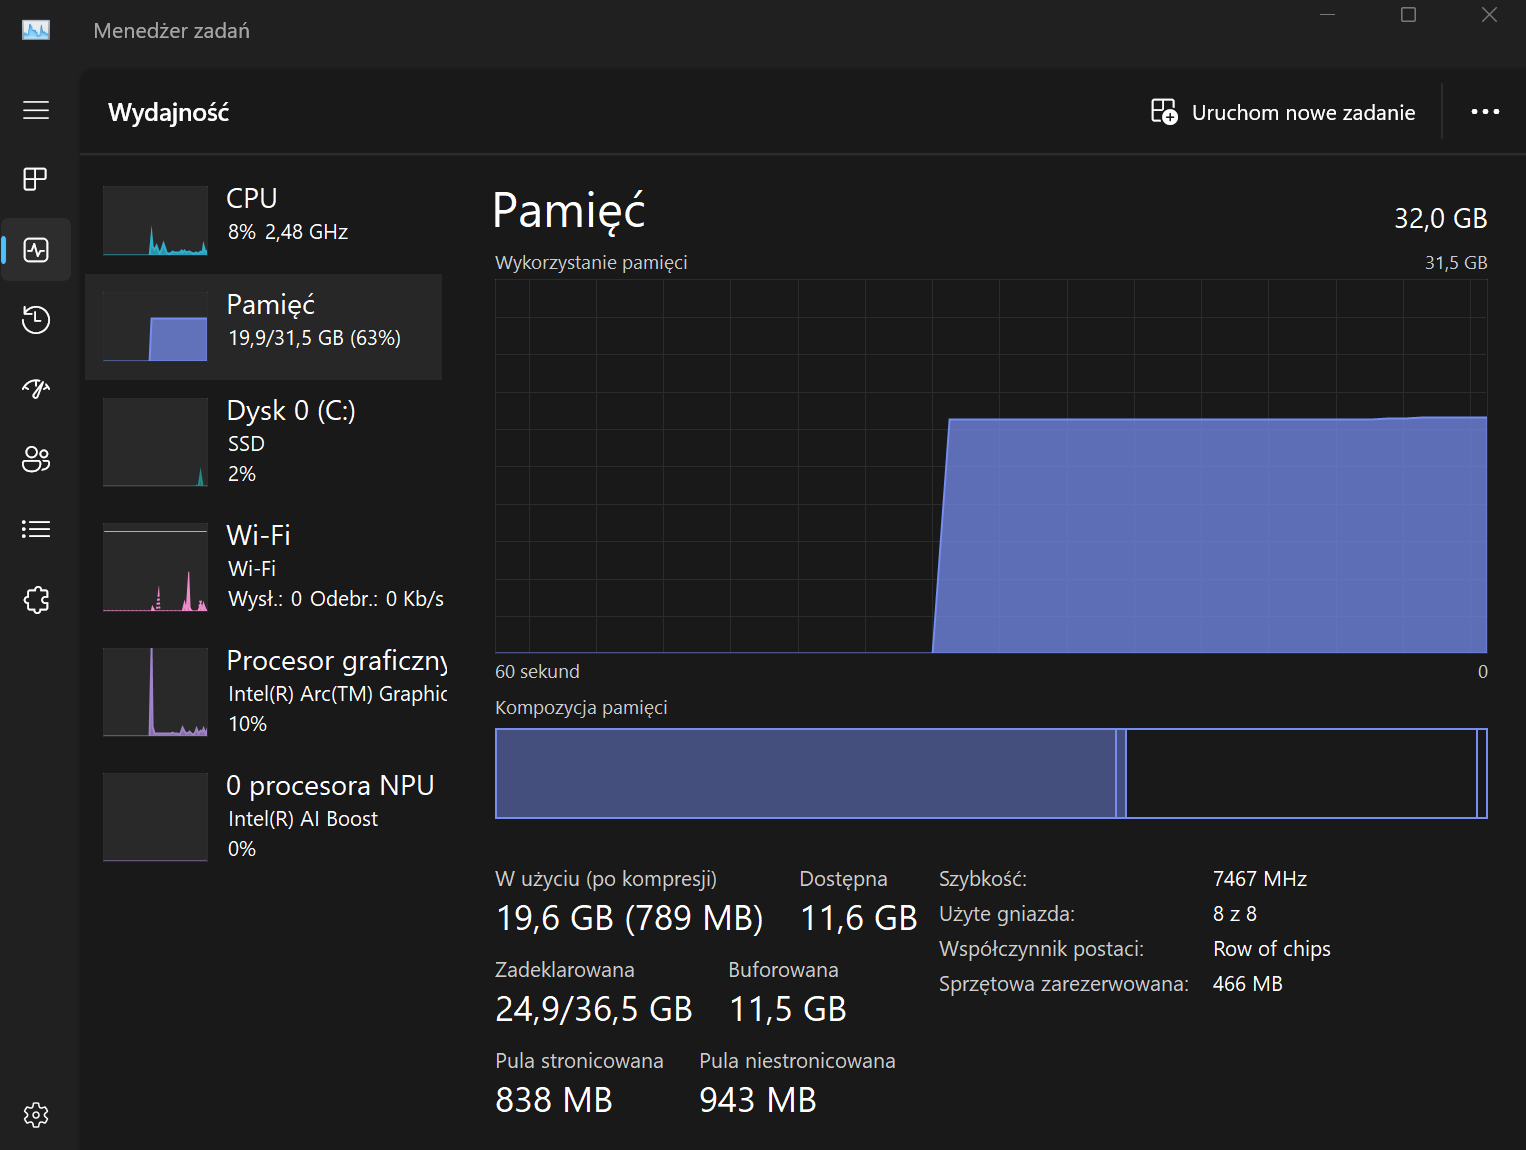1526x1150 pixels.
Task: Open the Details list icon
Action: [x=36, y=529]
